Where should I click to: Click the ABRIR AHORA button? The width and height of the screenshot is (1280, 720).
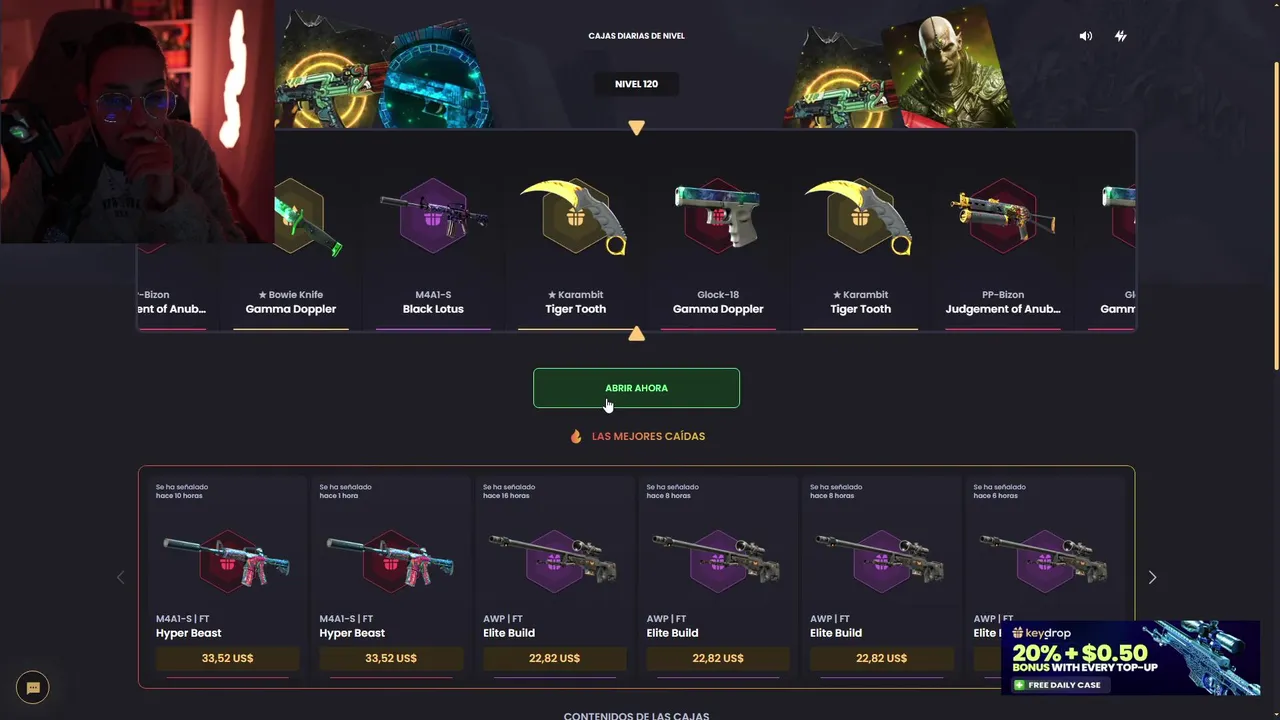pyautogui.click(x=636, y=388)
